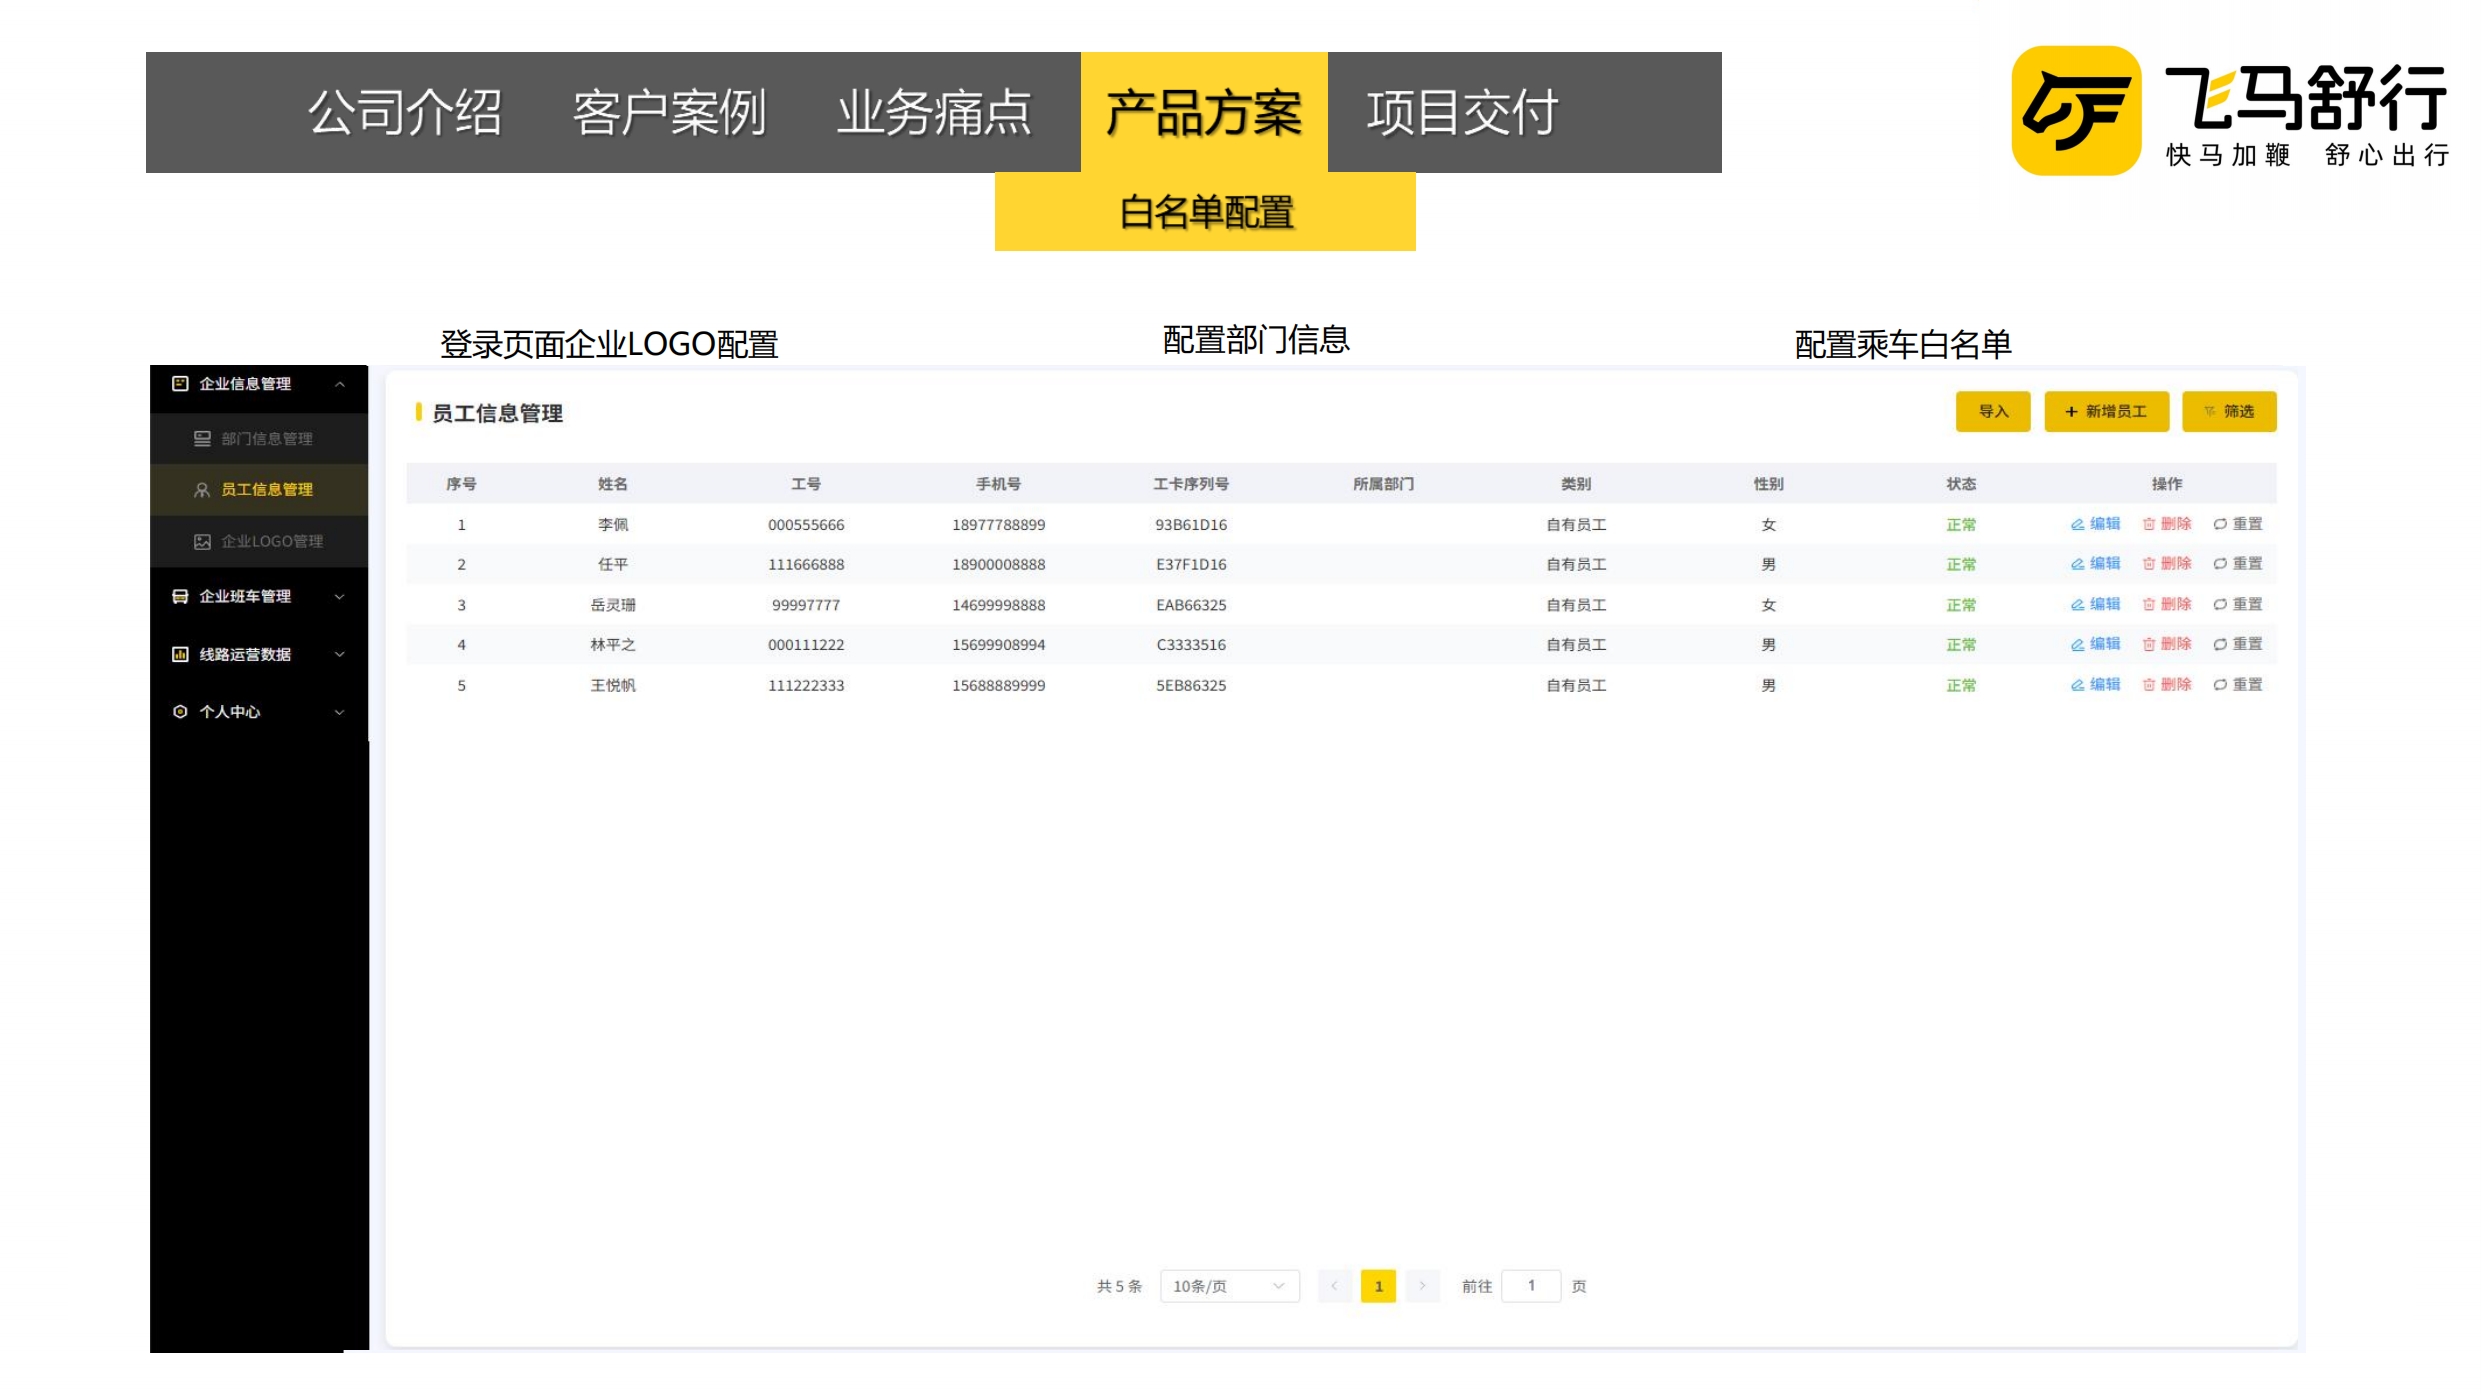Open the 筛选 filter button
Viewport: 2481px width, 1395px height.
[2229, 412]
